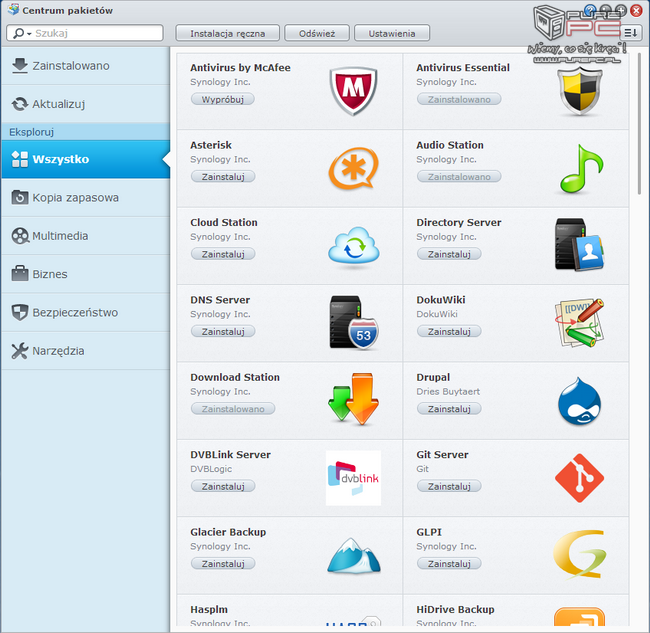Open the Asterisk package icon

click(353, 168)
